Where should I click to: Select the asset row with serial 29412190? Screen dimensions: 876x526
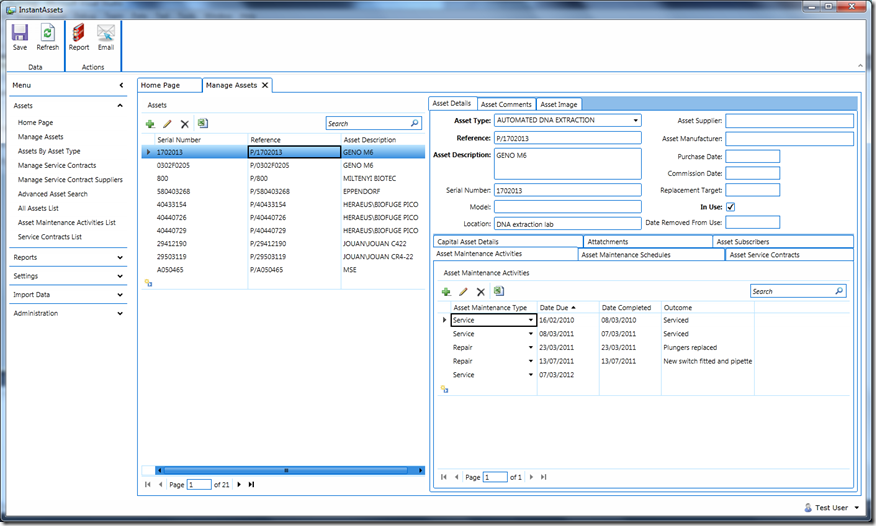283,243
